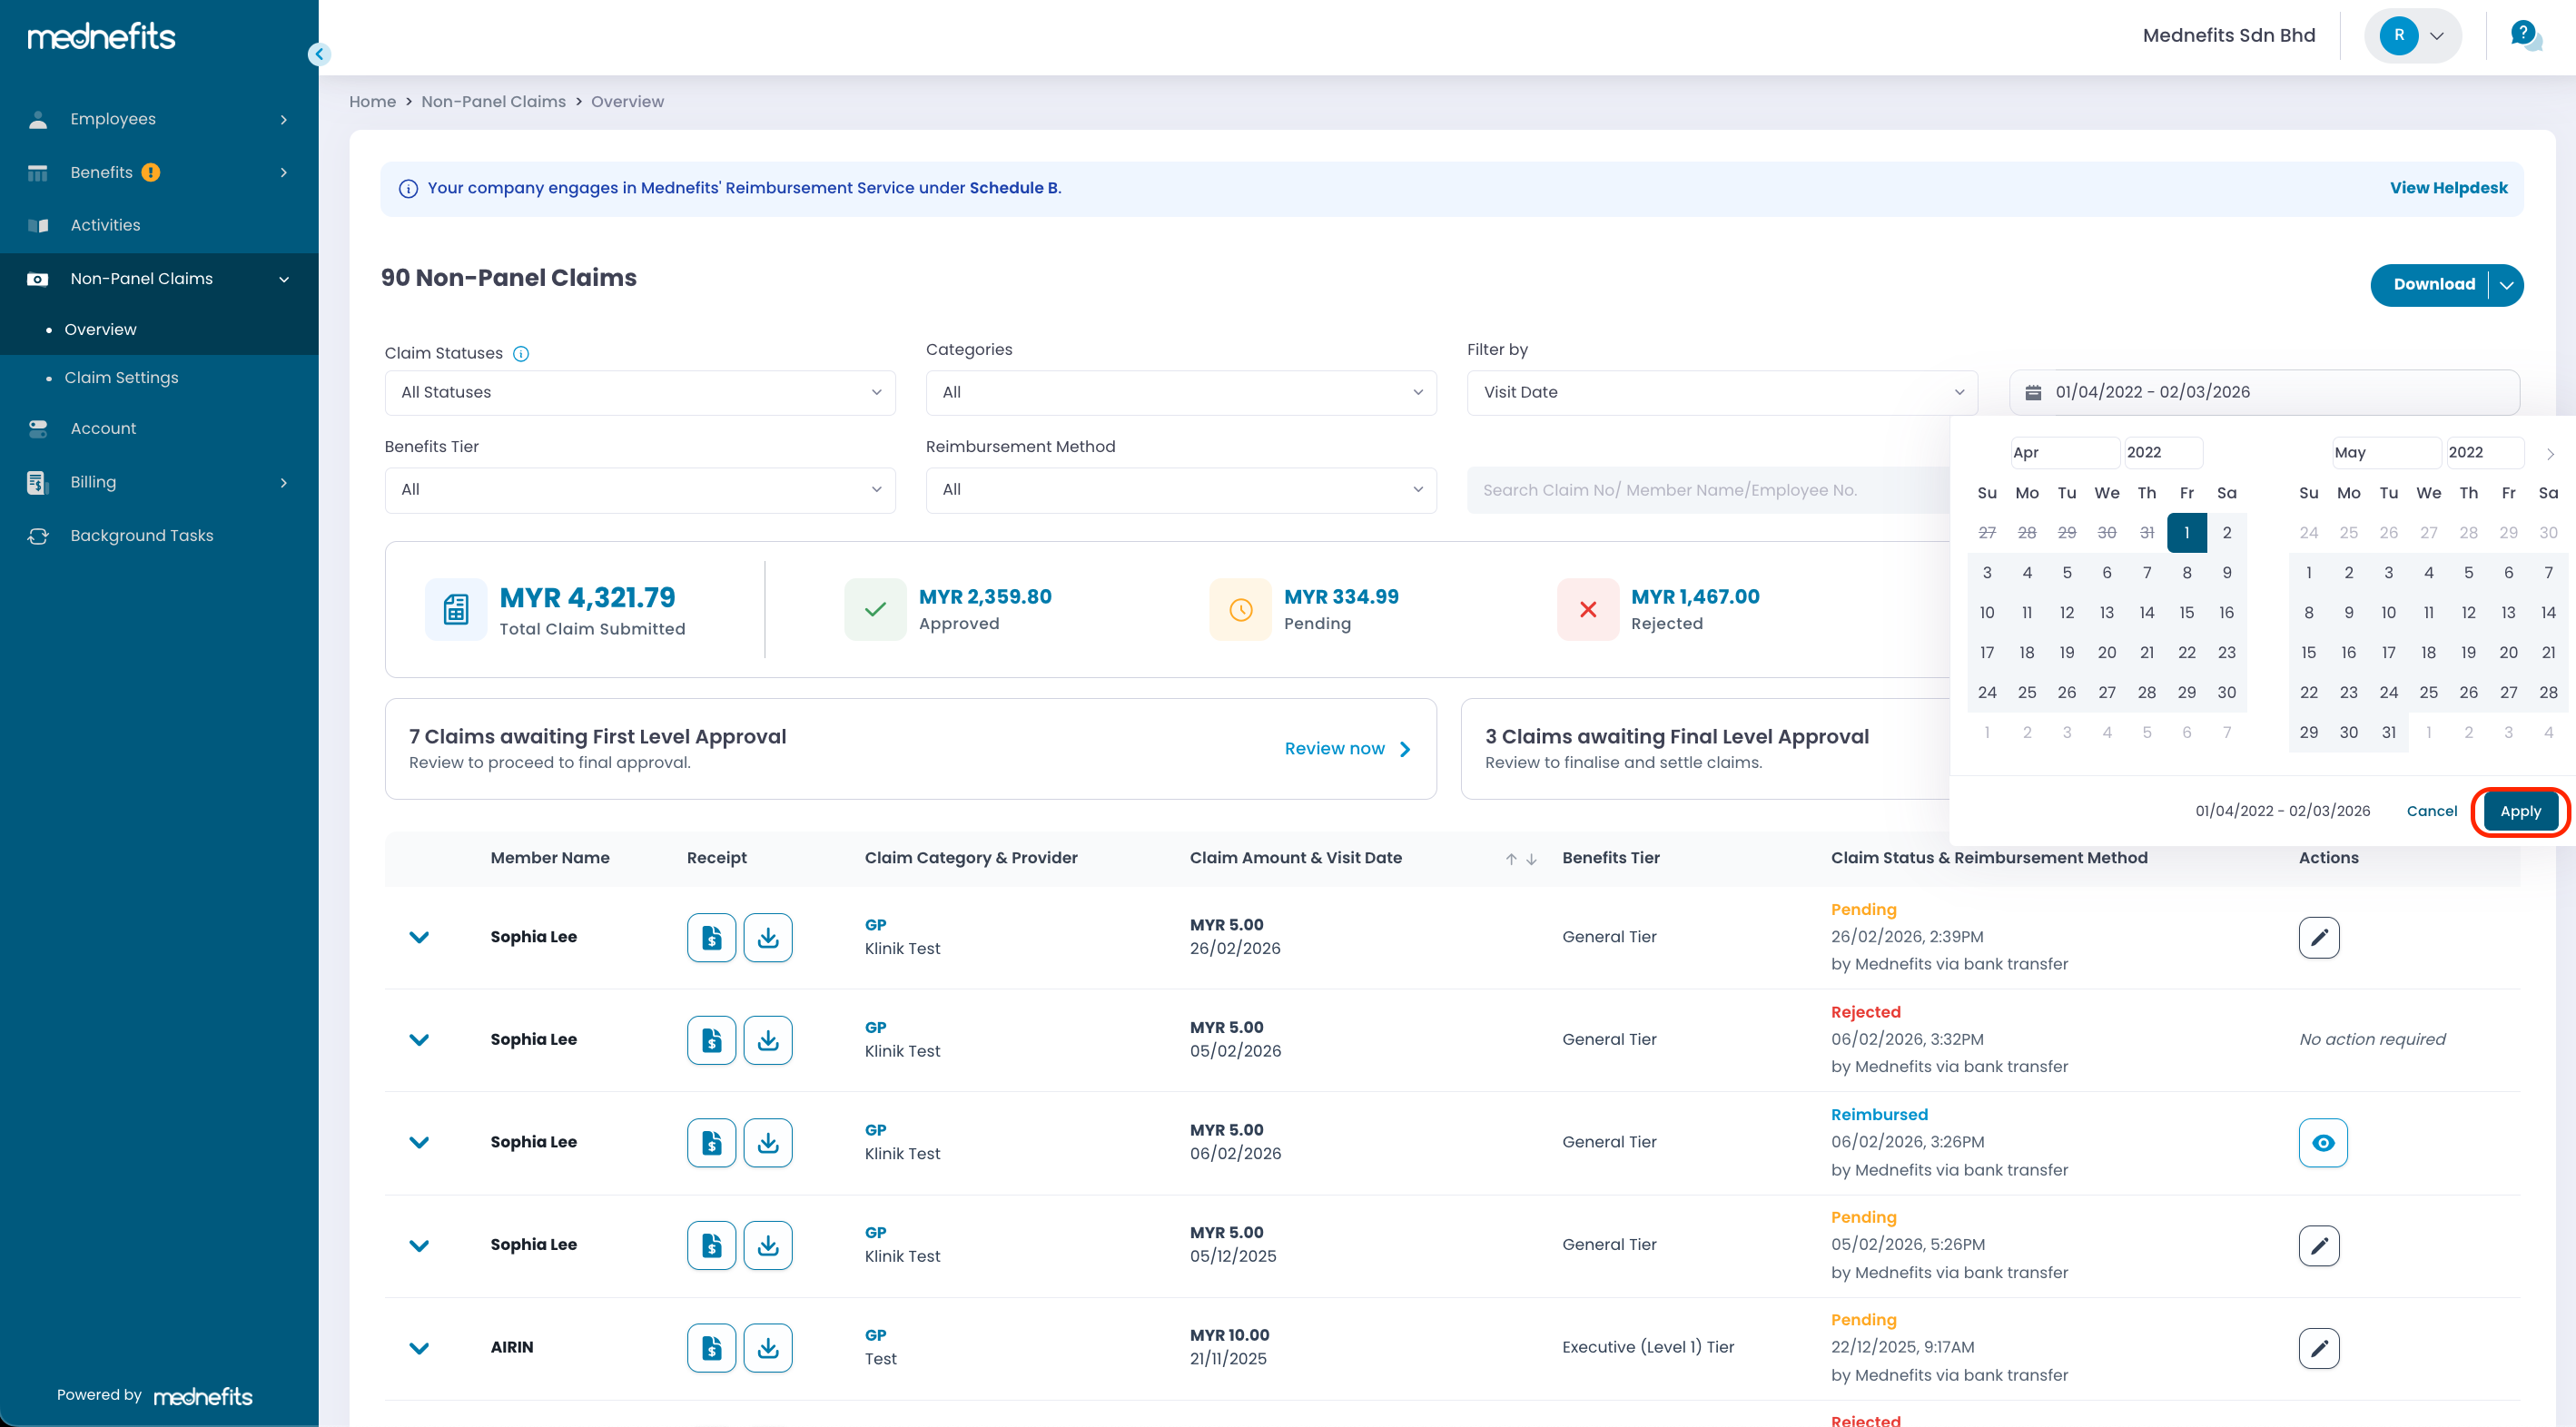Open Claim Settings in the sidebar

point(121,377)
